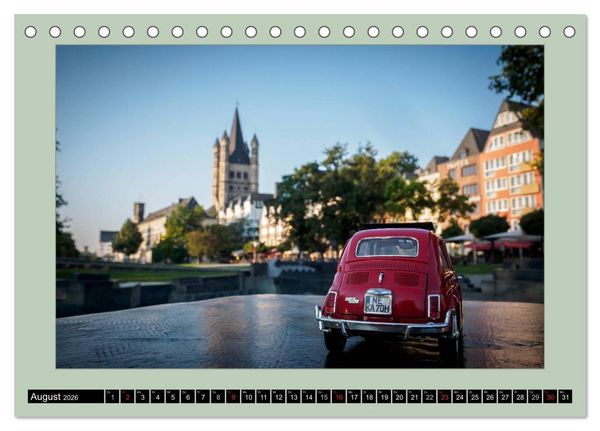Select day 17 in the calendar strip
Image resolution: width=600 pixels, height=431 pixels.
(x=354, y=397)
